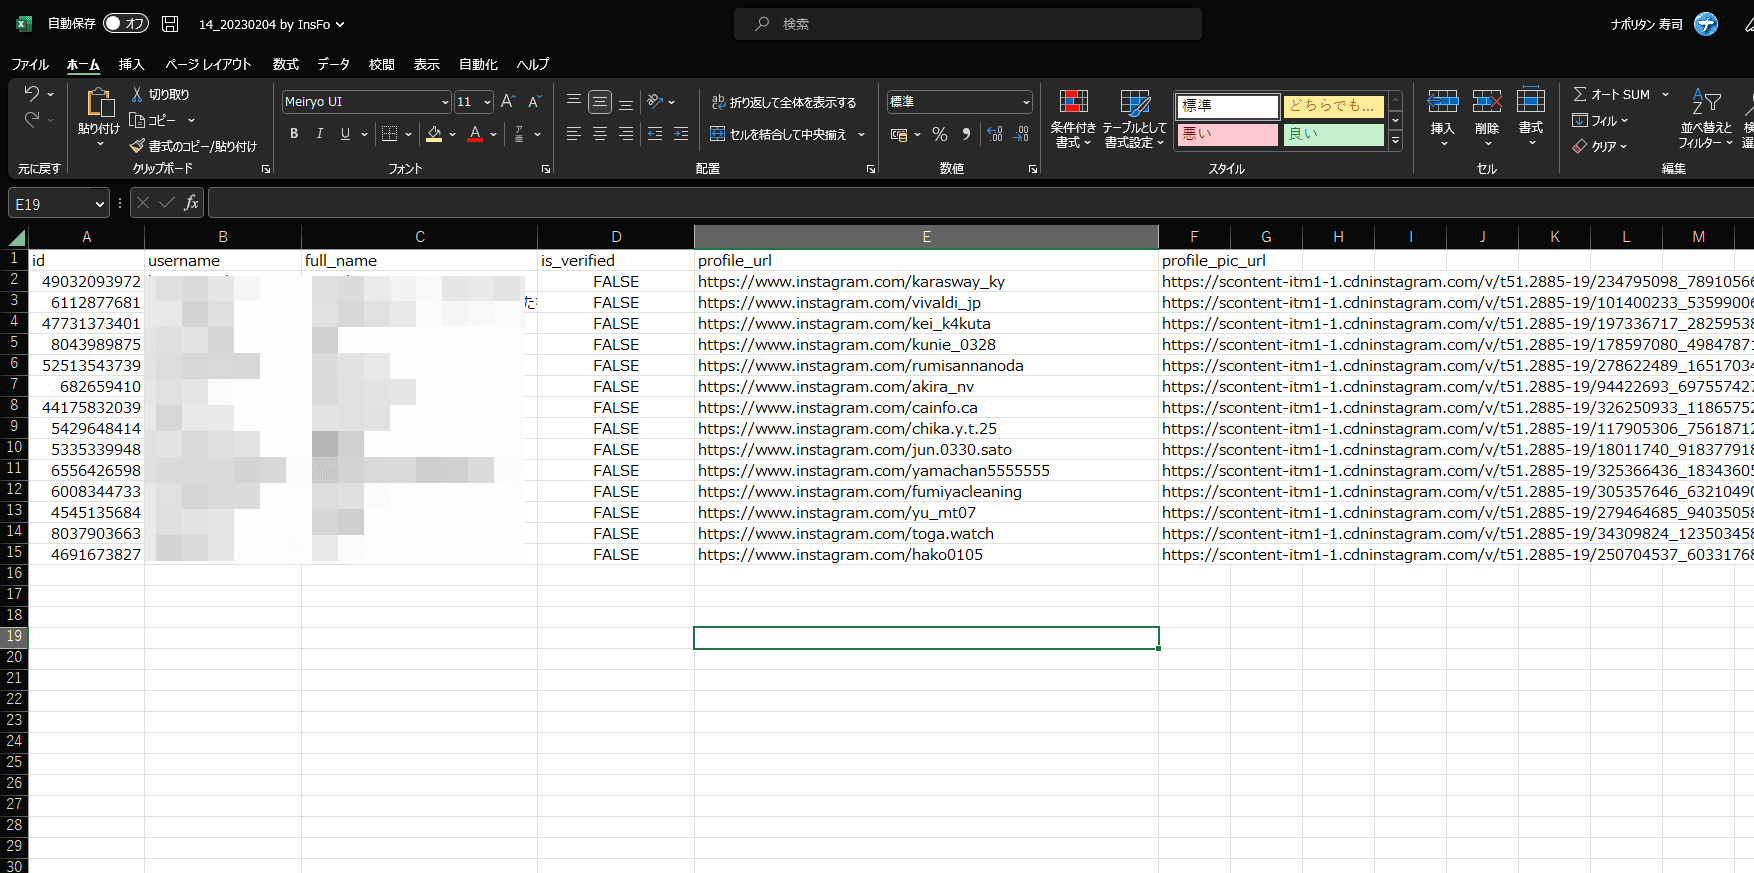Open Font group dialog launcher
The image size is (1754, 873).
pos(546,169)
